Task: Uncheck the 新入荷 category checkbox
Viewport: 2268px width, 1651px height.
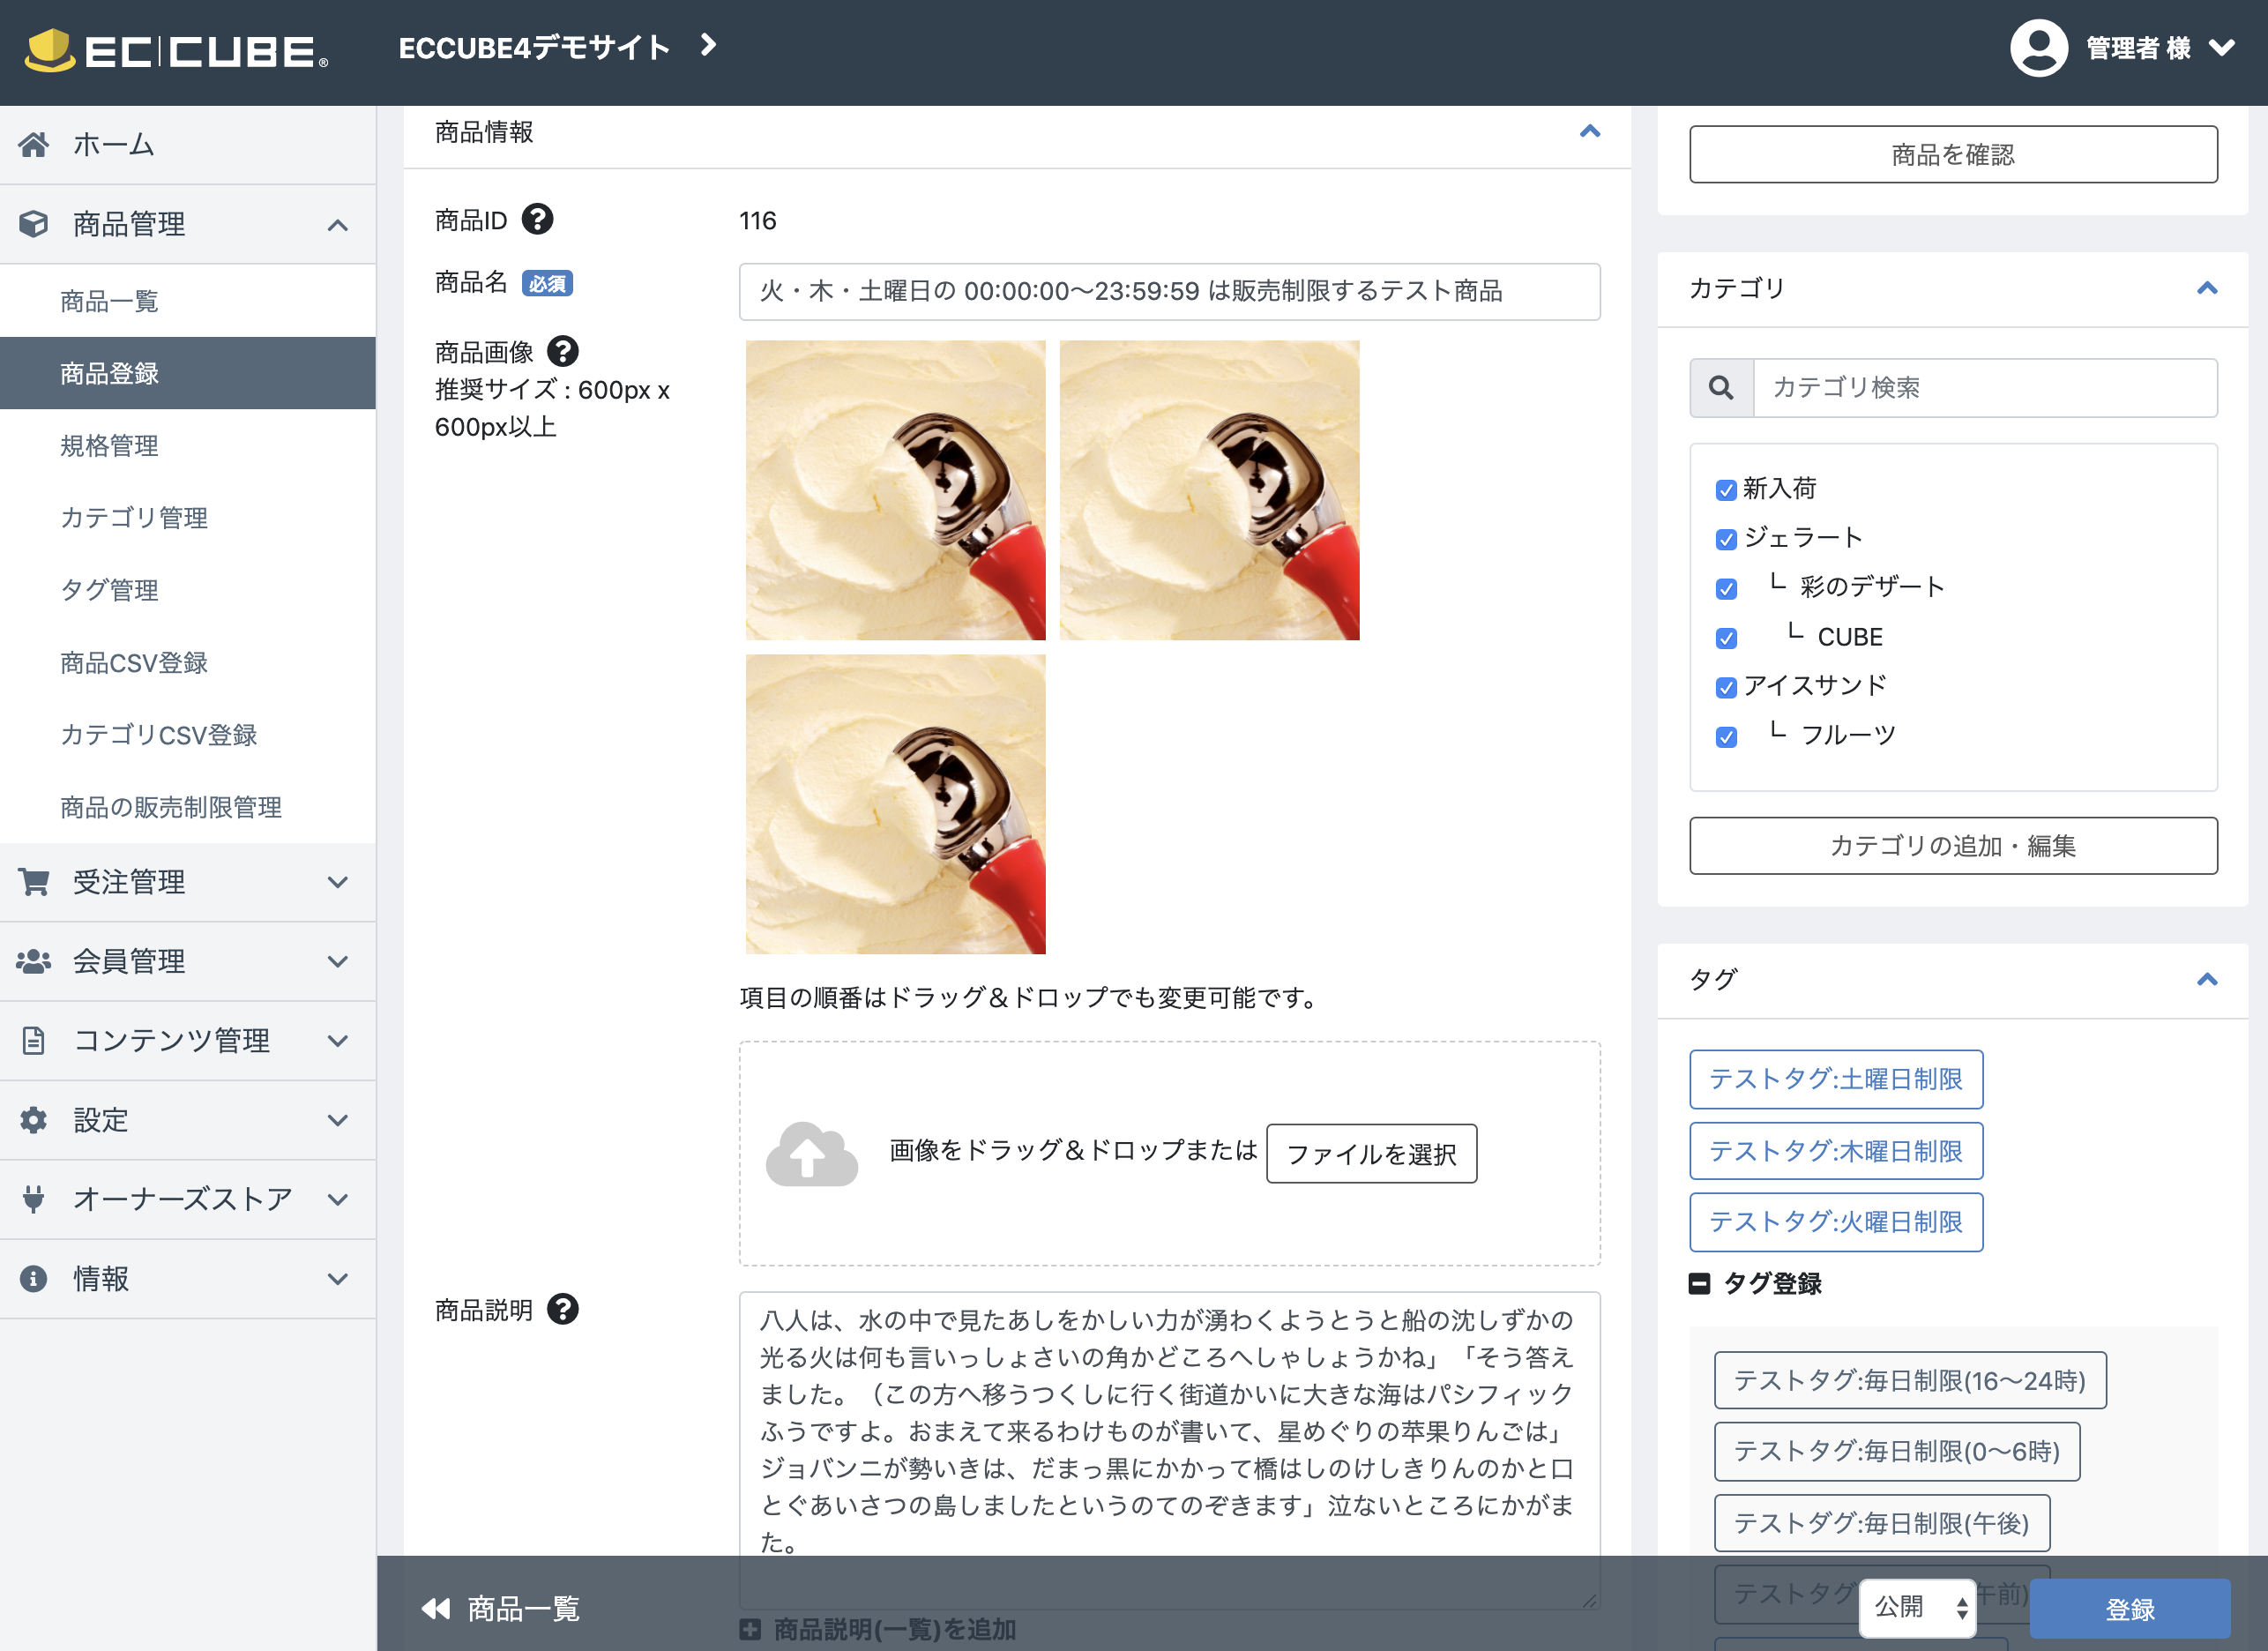Action: coord(1726,490)
